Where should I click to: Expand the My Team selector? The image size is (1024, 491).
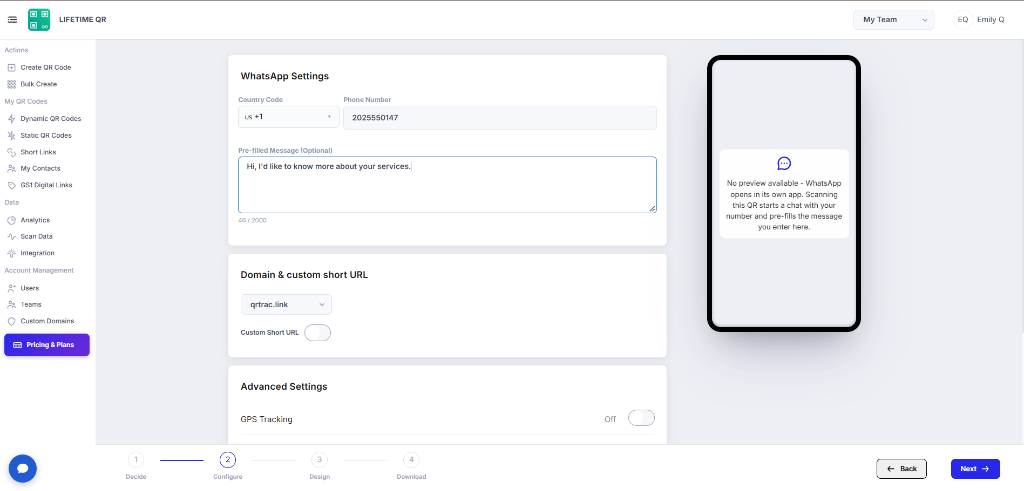tap(894, 20)
